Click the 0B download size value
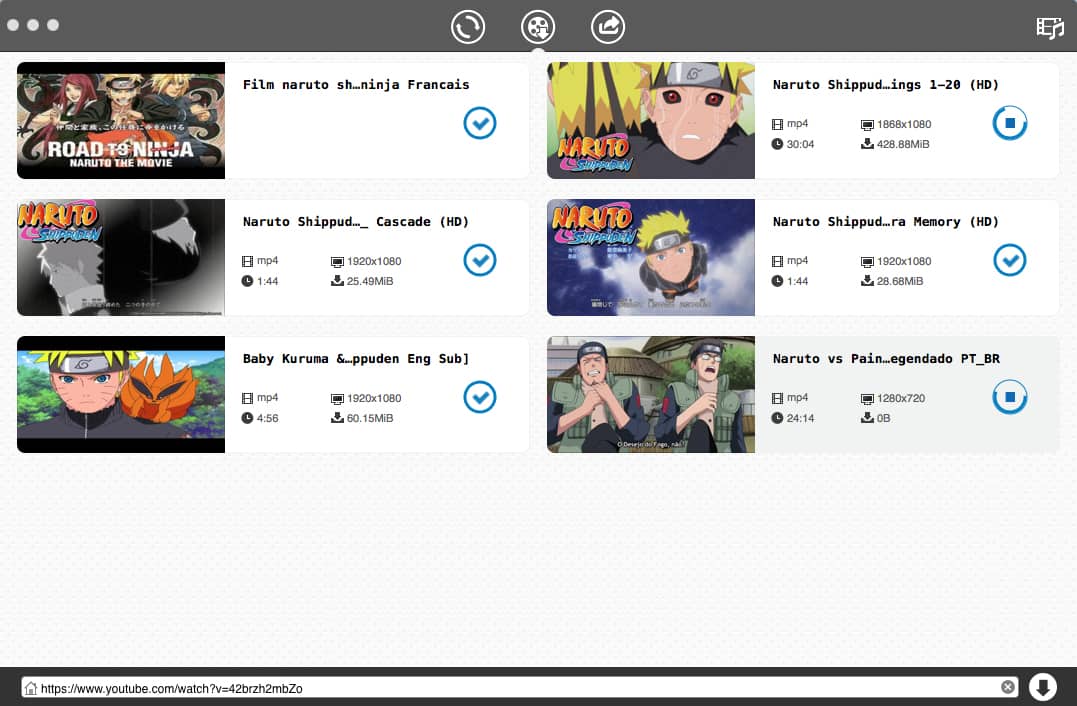The image size is (1077, 706). click(x=883, y=418)
